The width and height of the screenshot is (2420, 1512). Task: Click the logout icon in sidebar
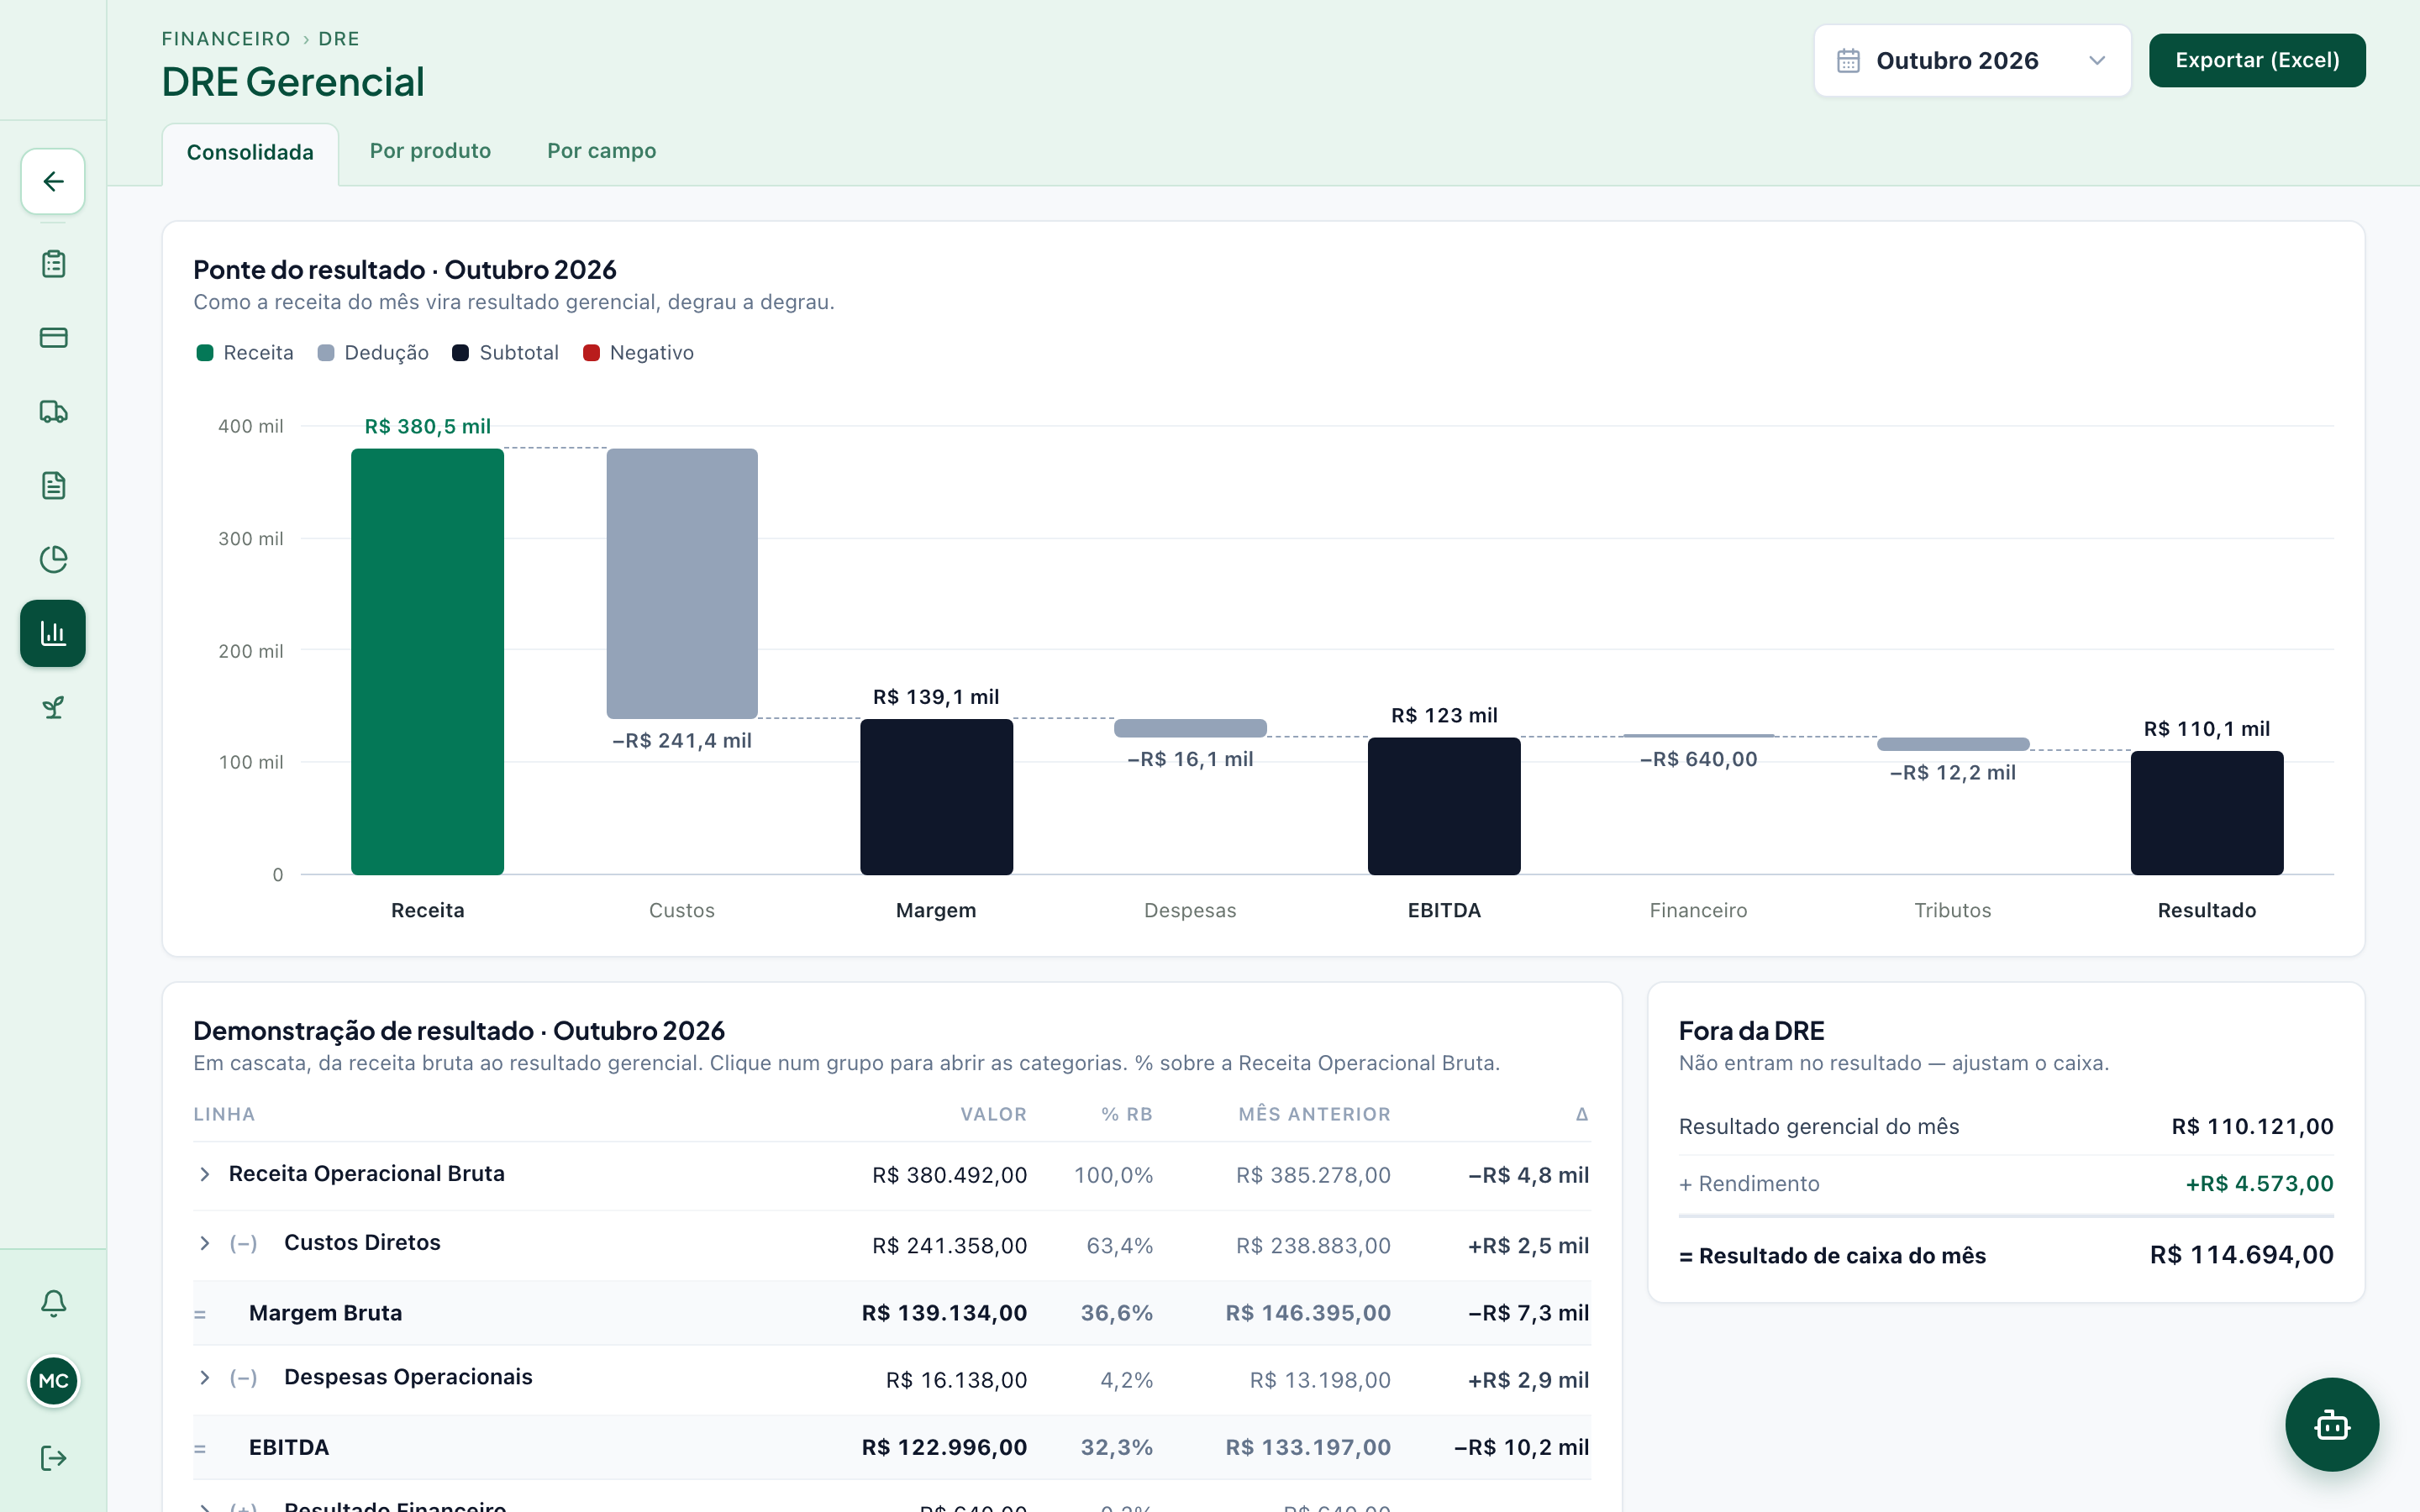[53, 1458]
